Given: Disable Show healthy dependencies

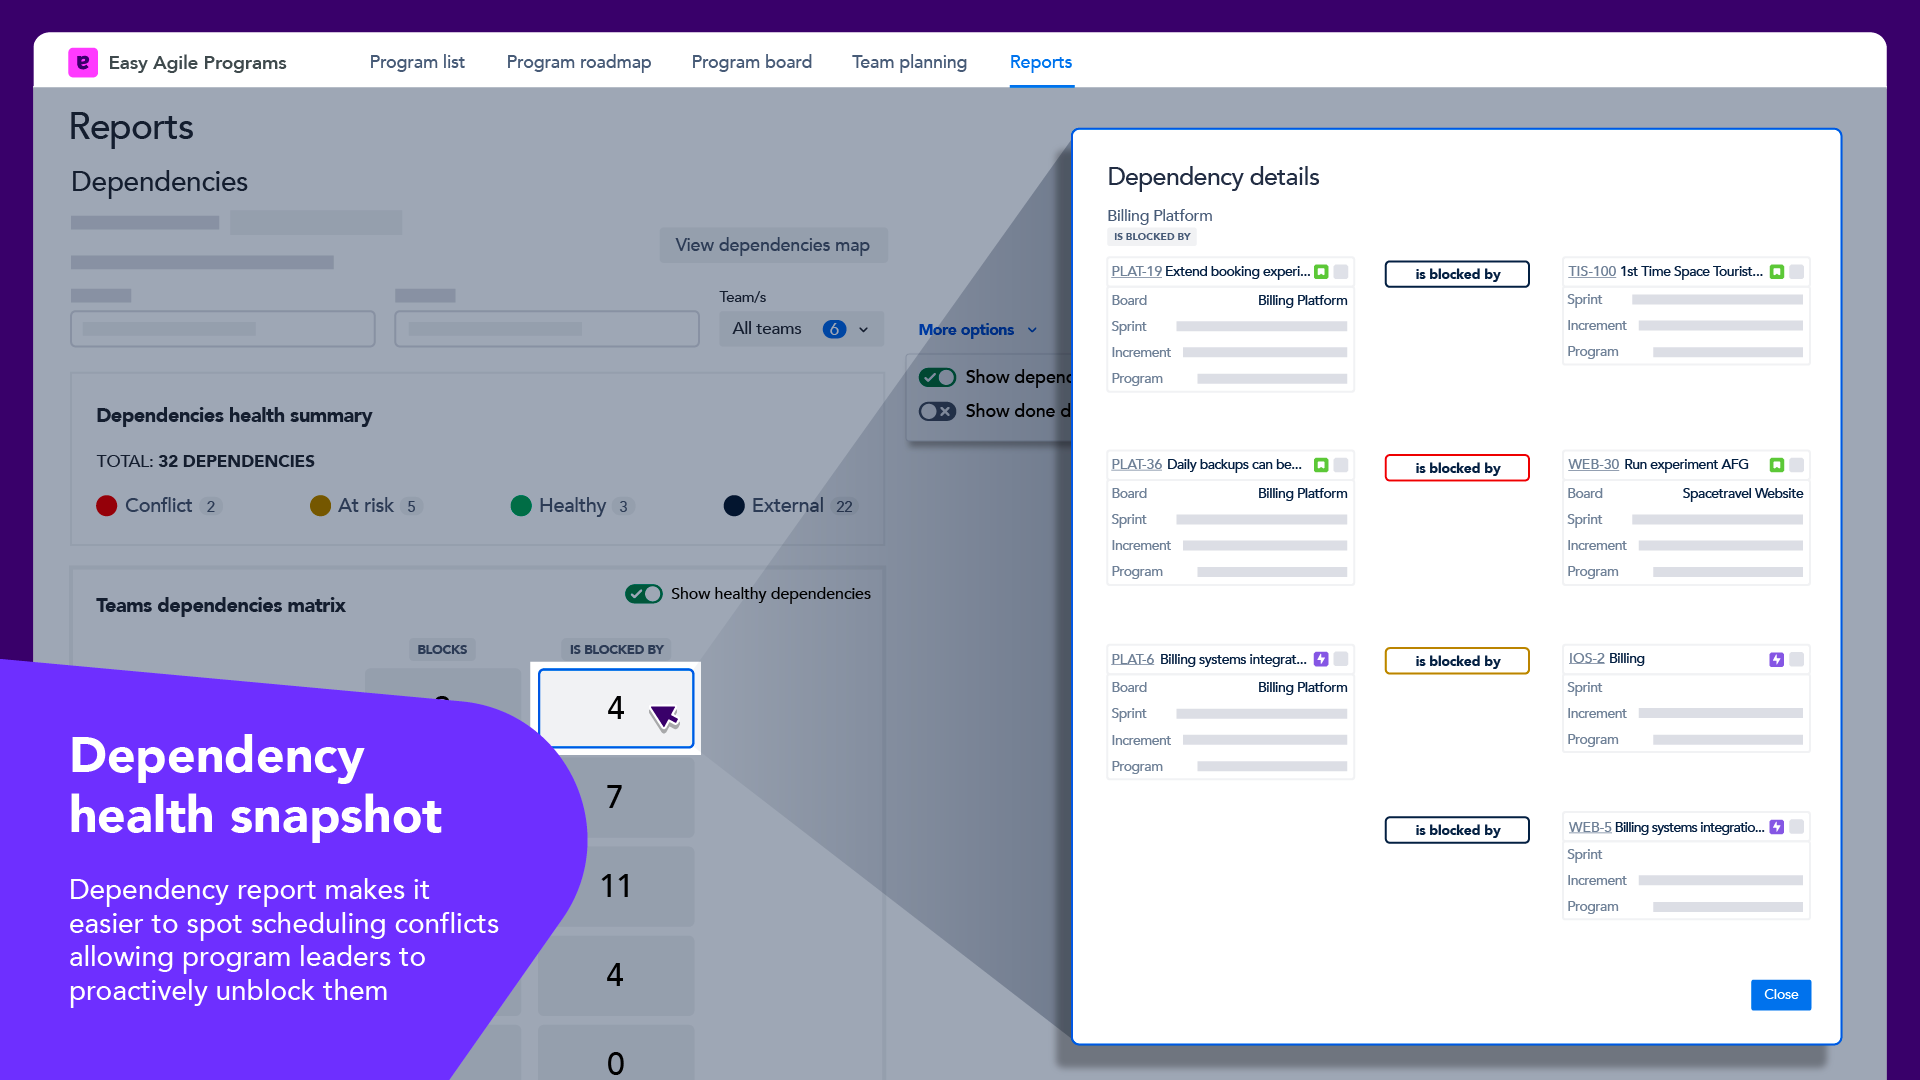Looking at the screenshot, I should [644, 593].
